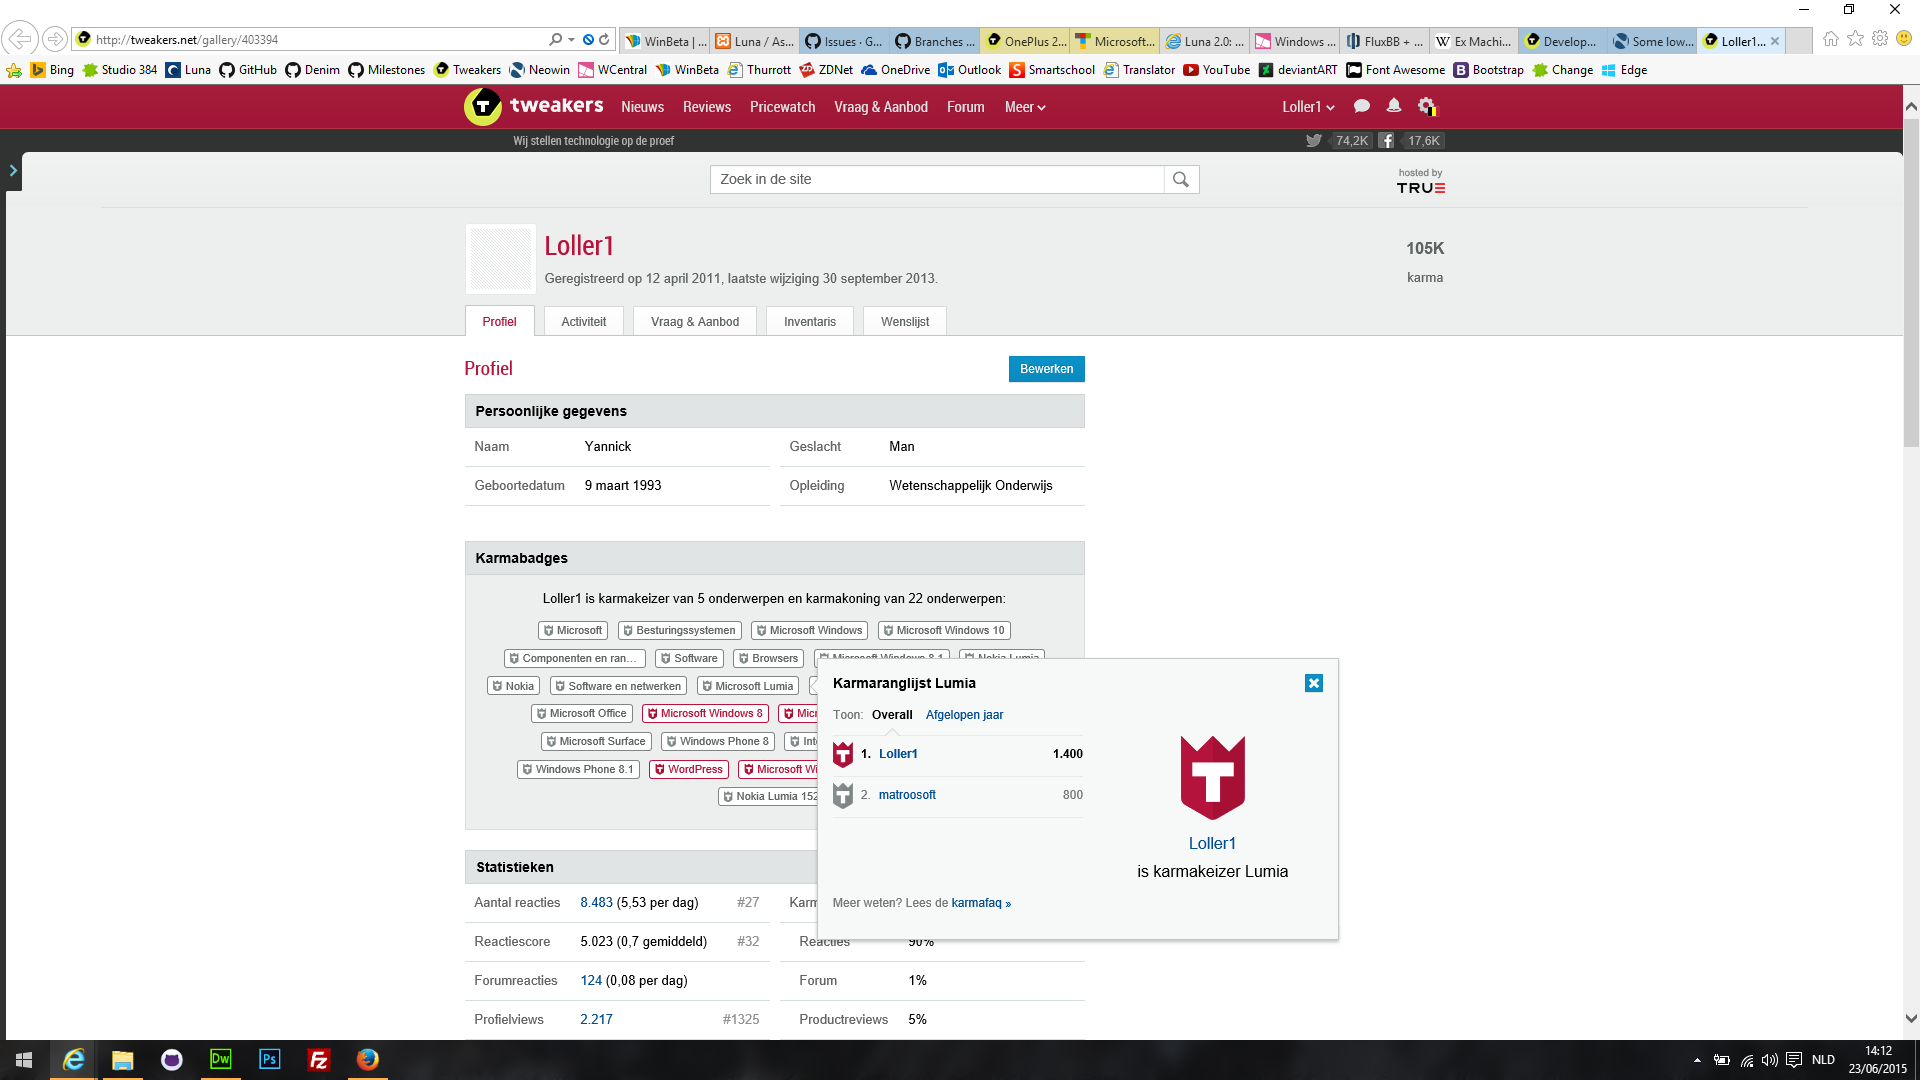Image resolution: width=1920 pixels, height=1080 pixels.
Task: Select the Profiel tab
Action: pos(499,322)
